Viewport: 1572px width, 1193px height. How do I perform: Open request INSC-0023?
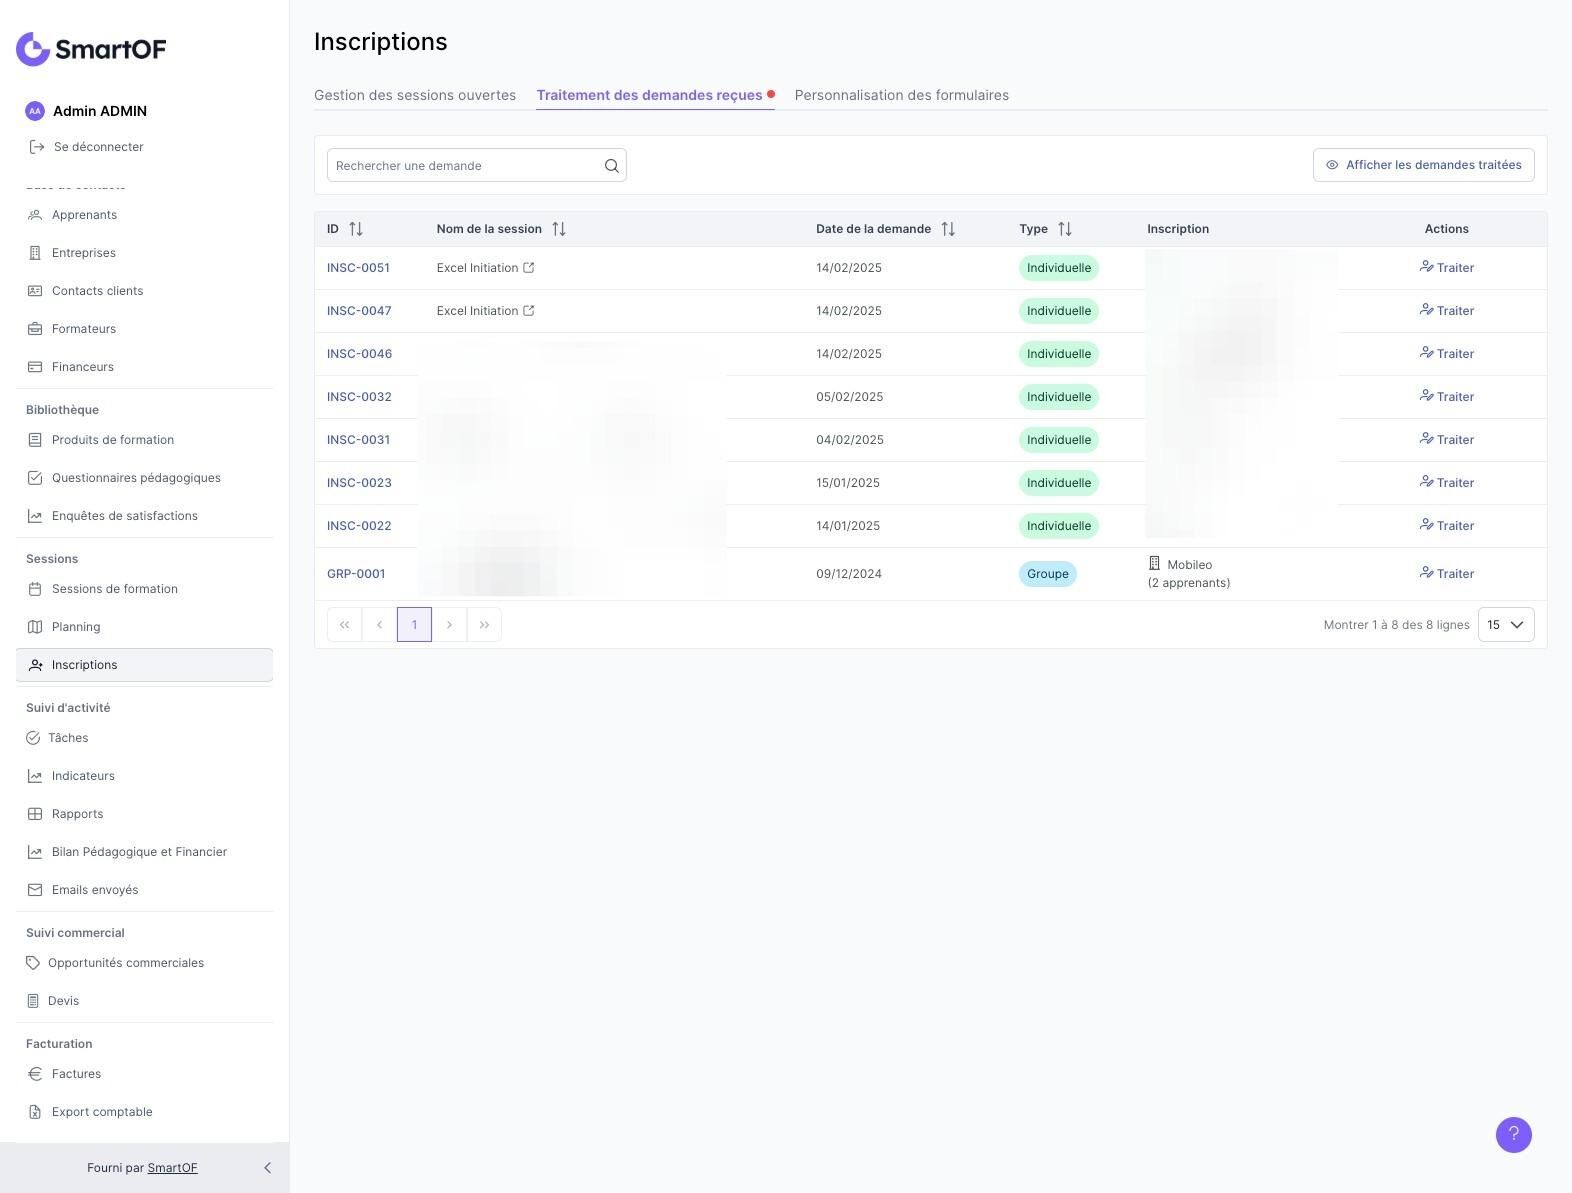359,483
